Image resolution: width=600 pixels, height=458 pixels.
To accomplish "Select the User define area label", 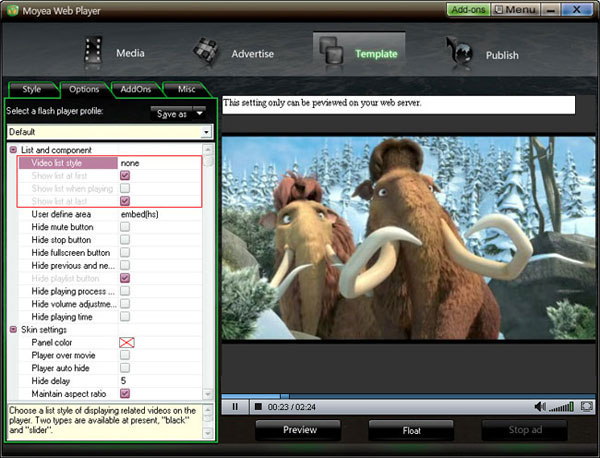I will point(61,214).
